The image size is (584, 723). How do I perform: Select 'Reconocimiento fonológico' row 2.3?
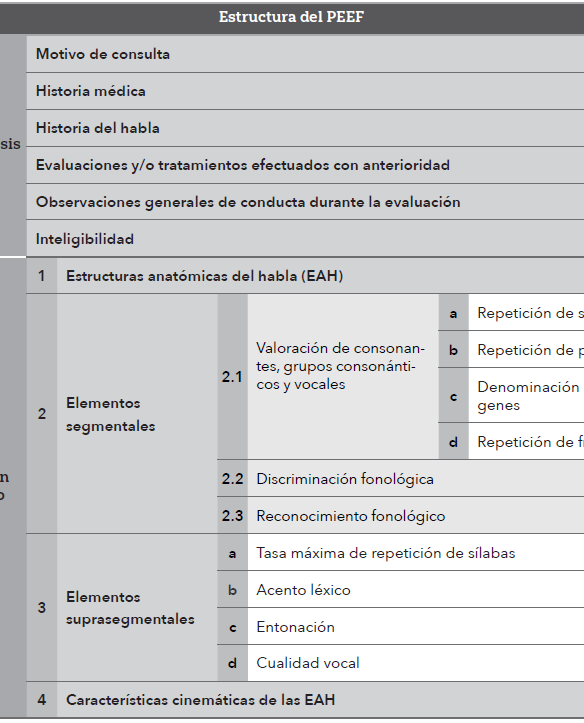tap(401, 516)
